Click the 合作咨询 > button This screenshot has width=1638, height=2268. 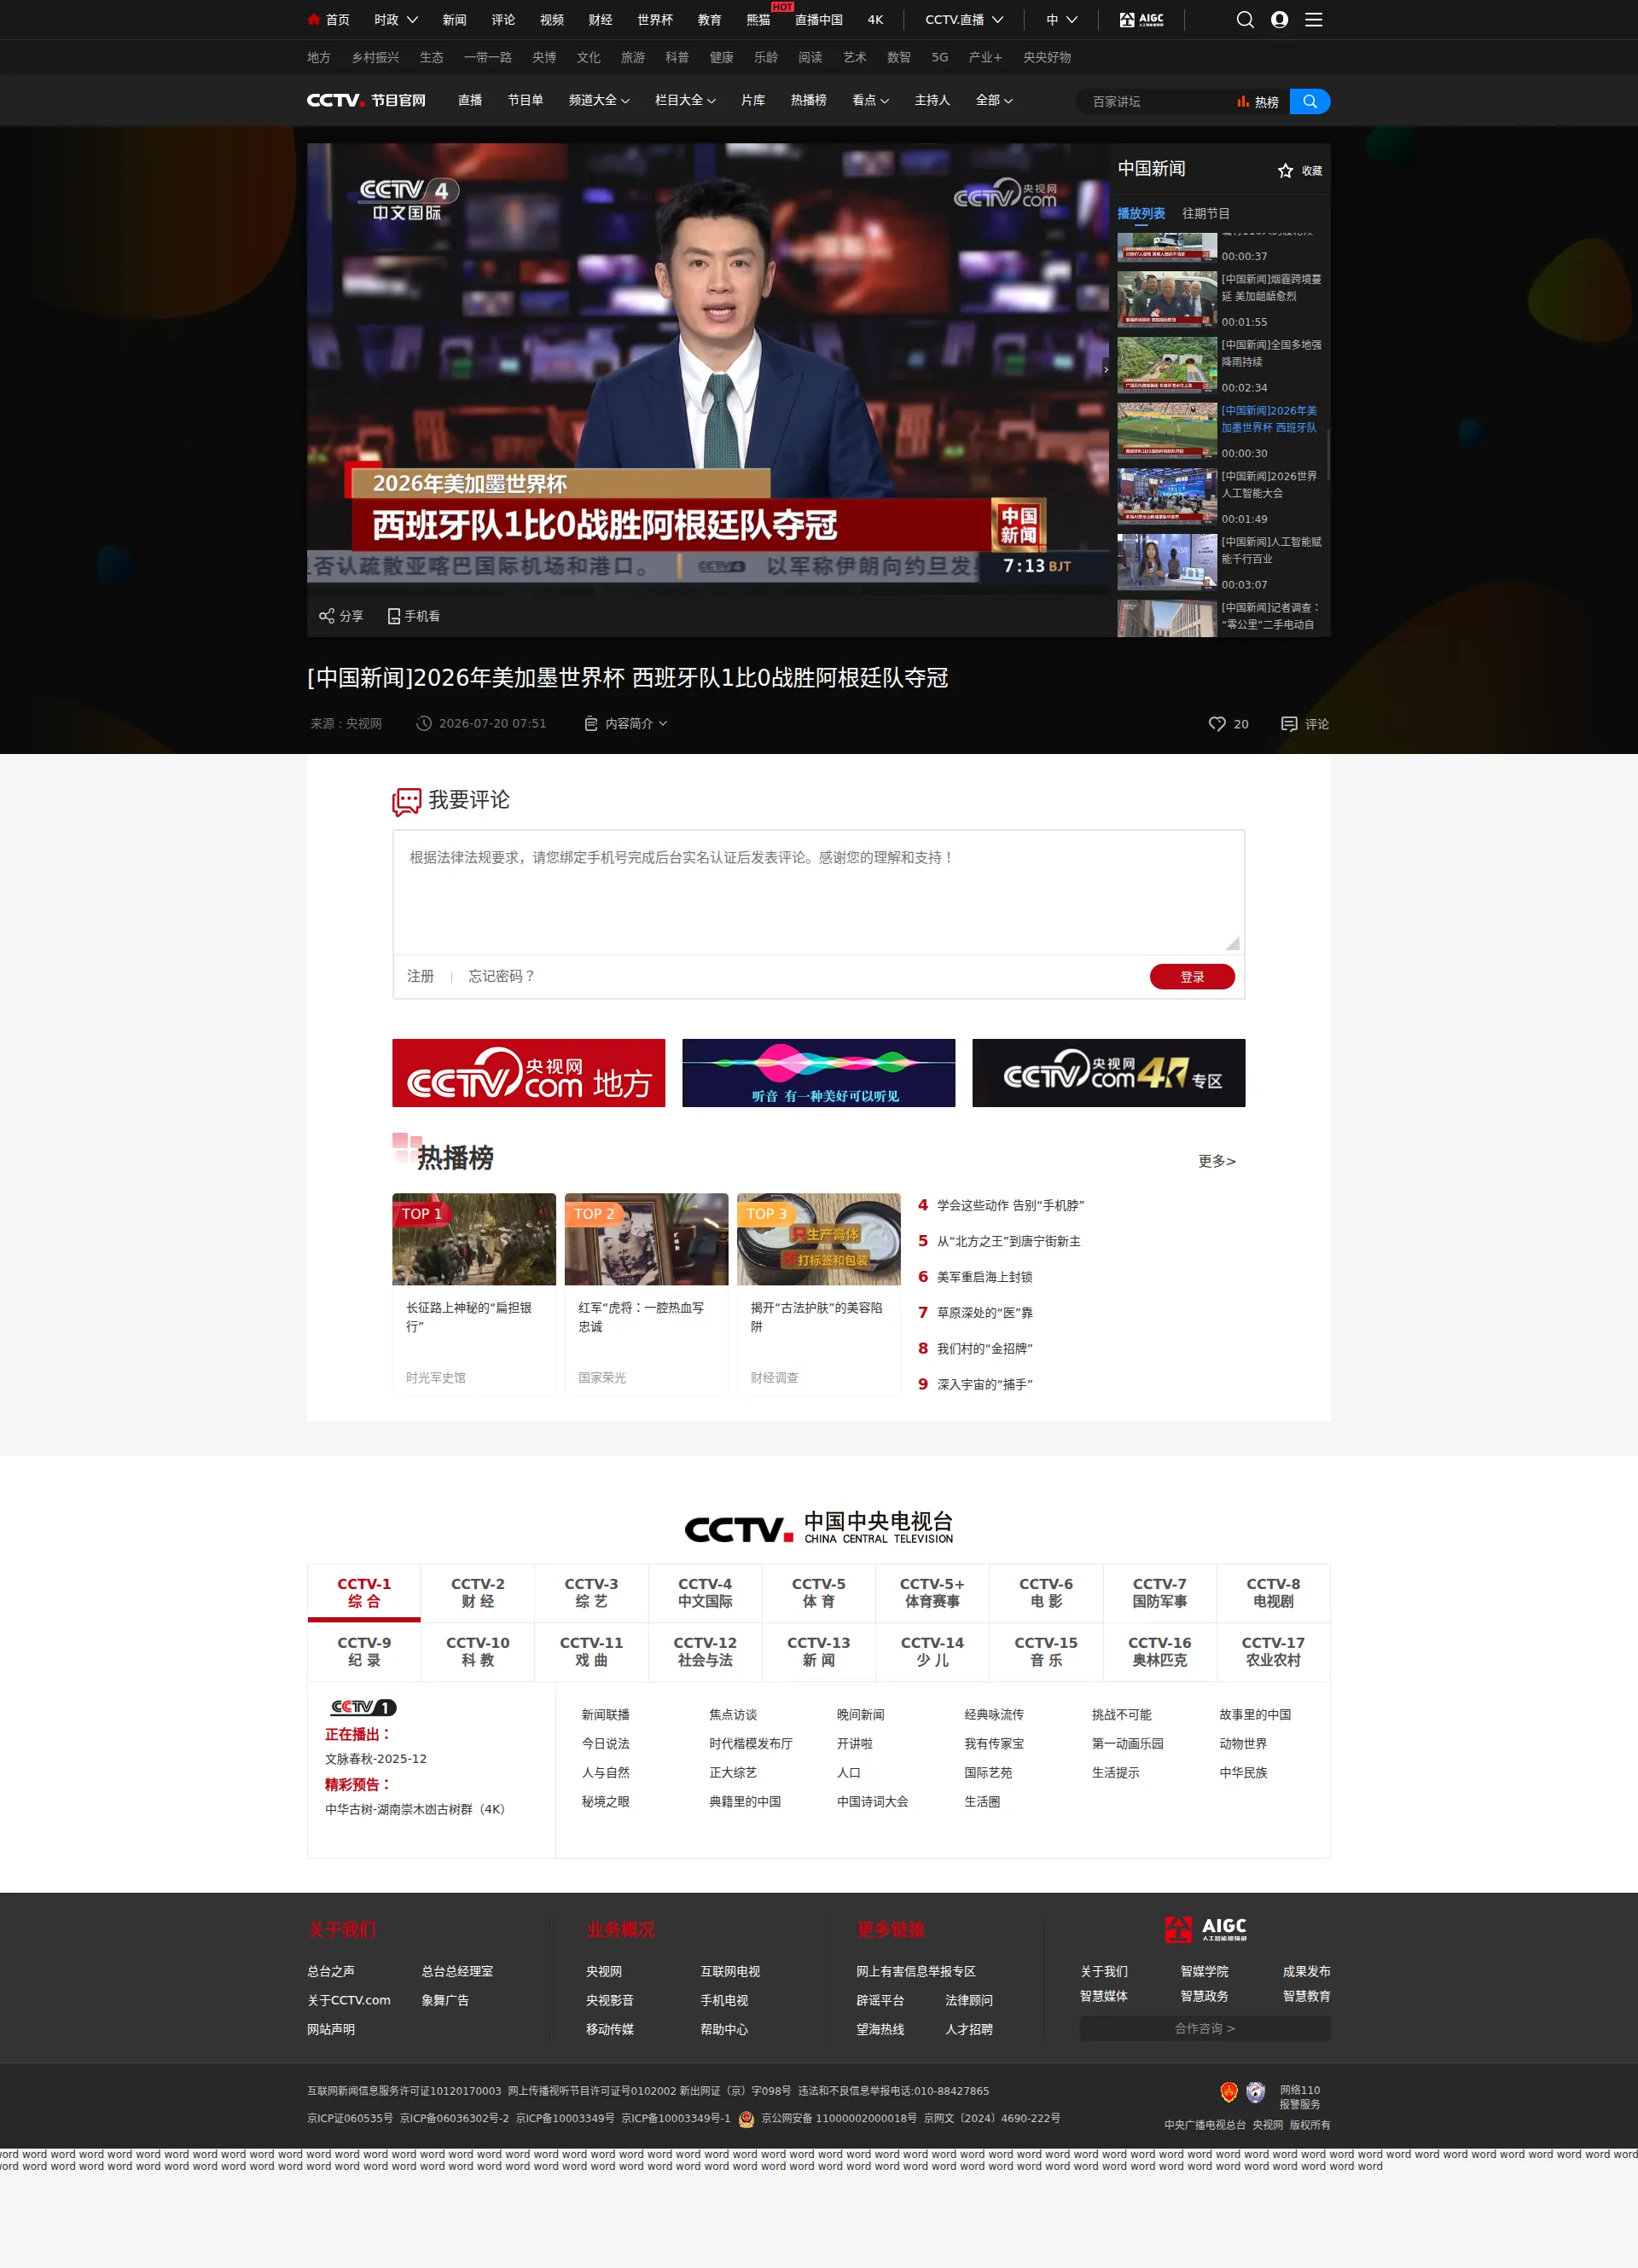point(1205,2028)
